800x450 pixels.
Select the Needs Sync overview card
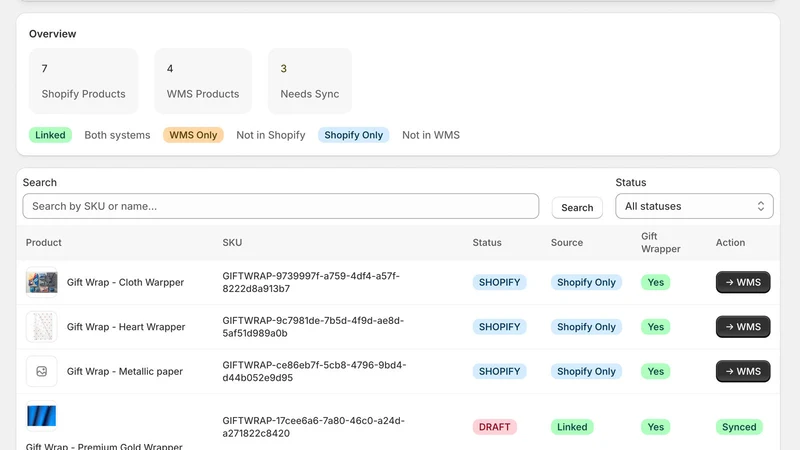(x=310, y=81)
